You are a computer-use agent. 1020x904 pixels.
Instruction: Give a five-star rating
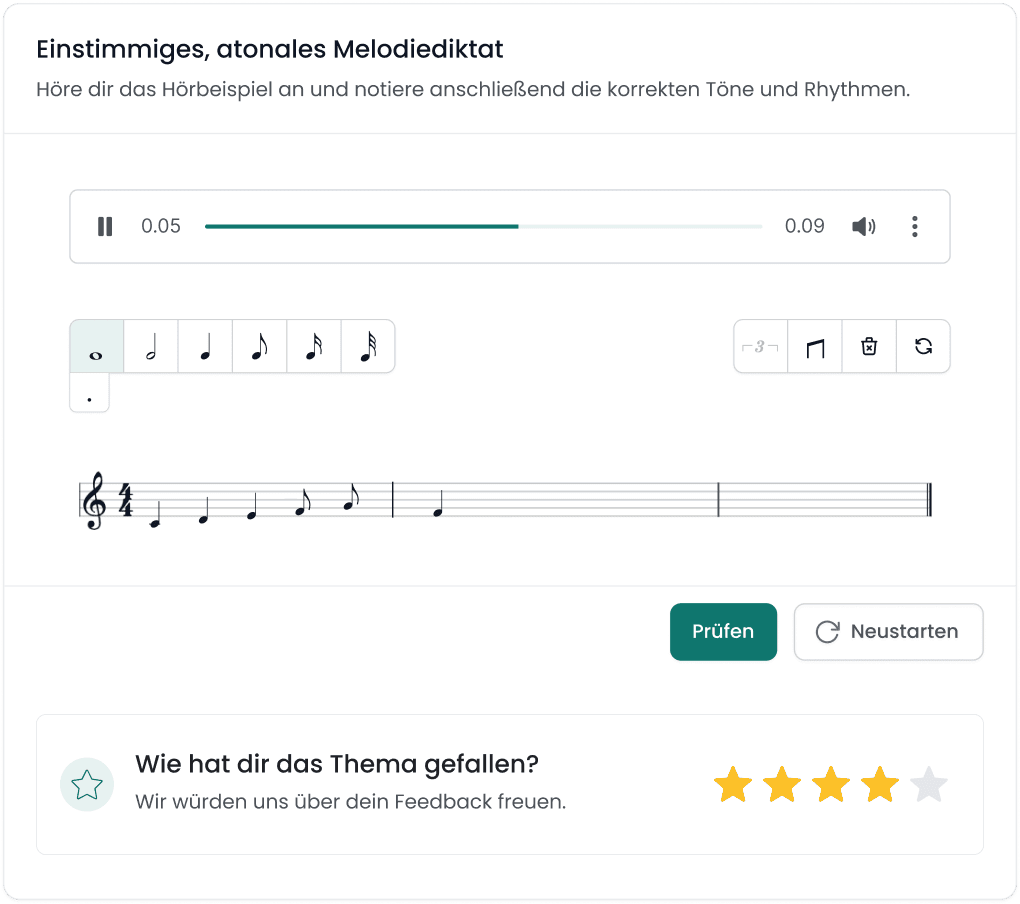pos(930,784)
